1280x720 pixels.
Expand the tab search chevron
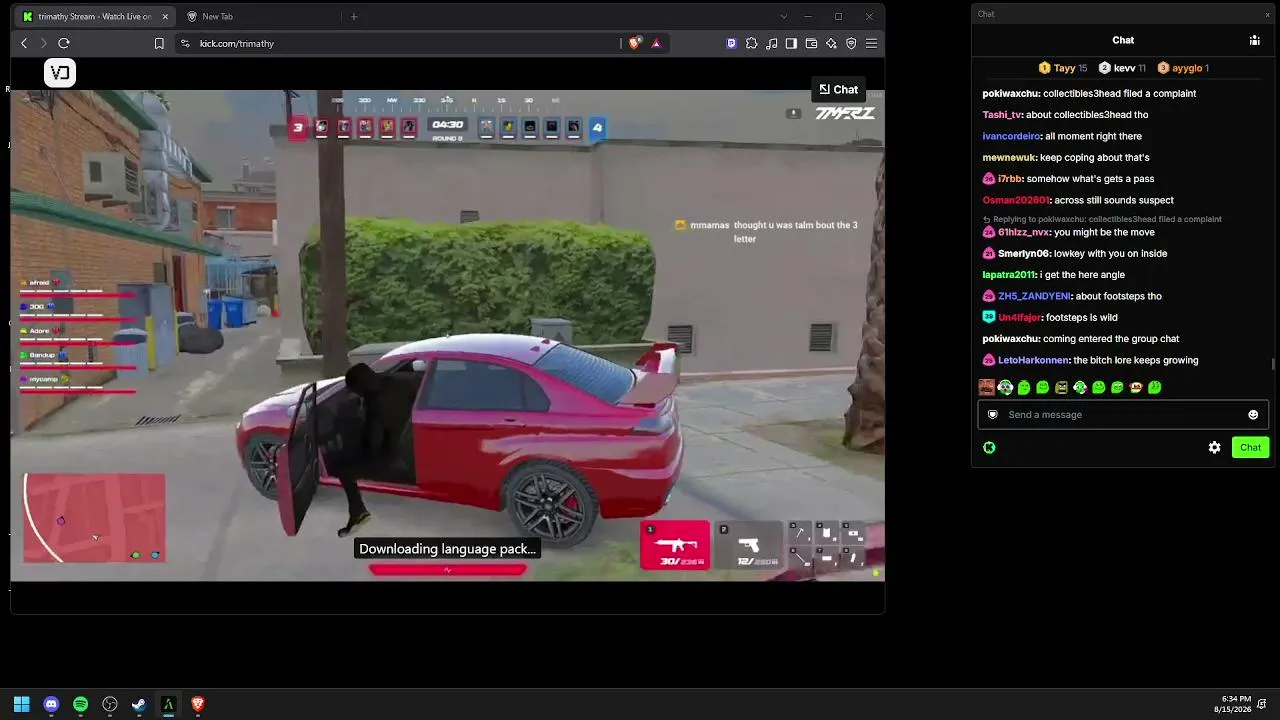(783, 16)
